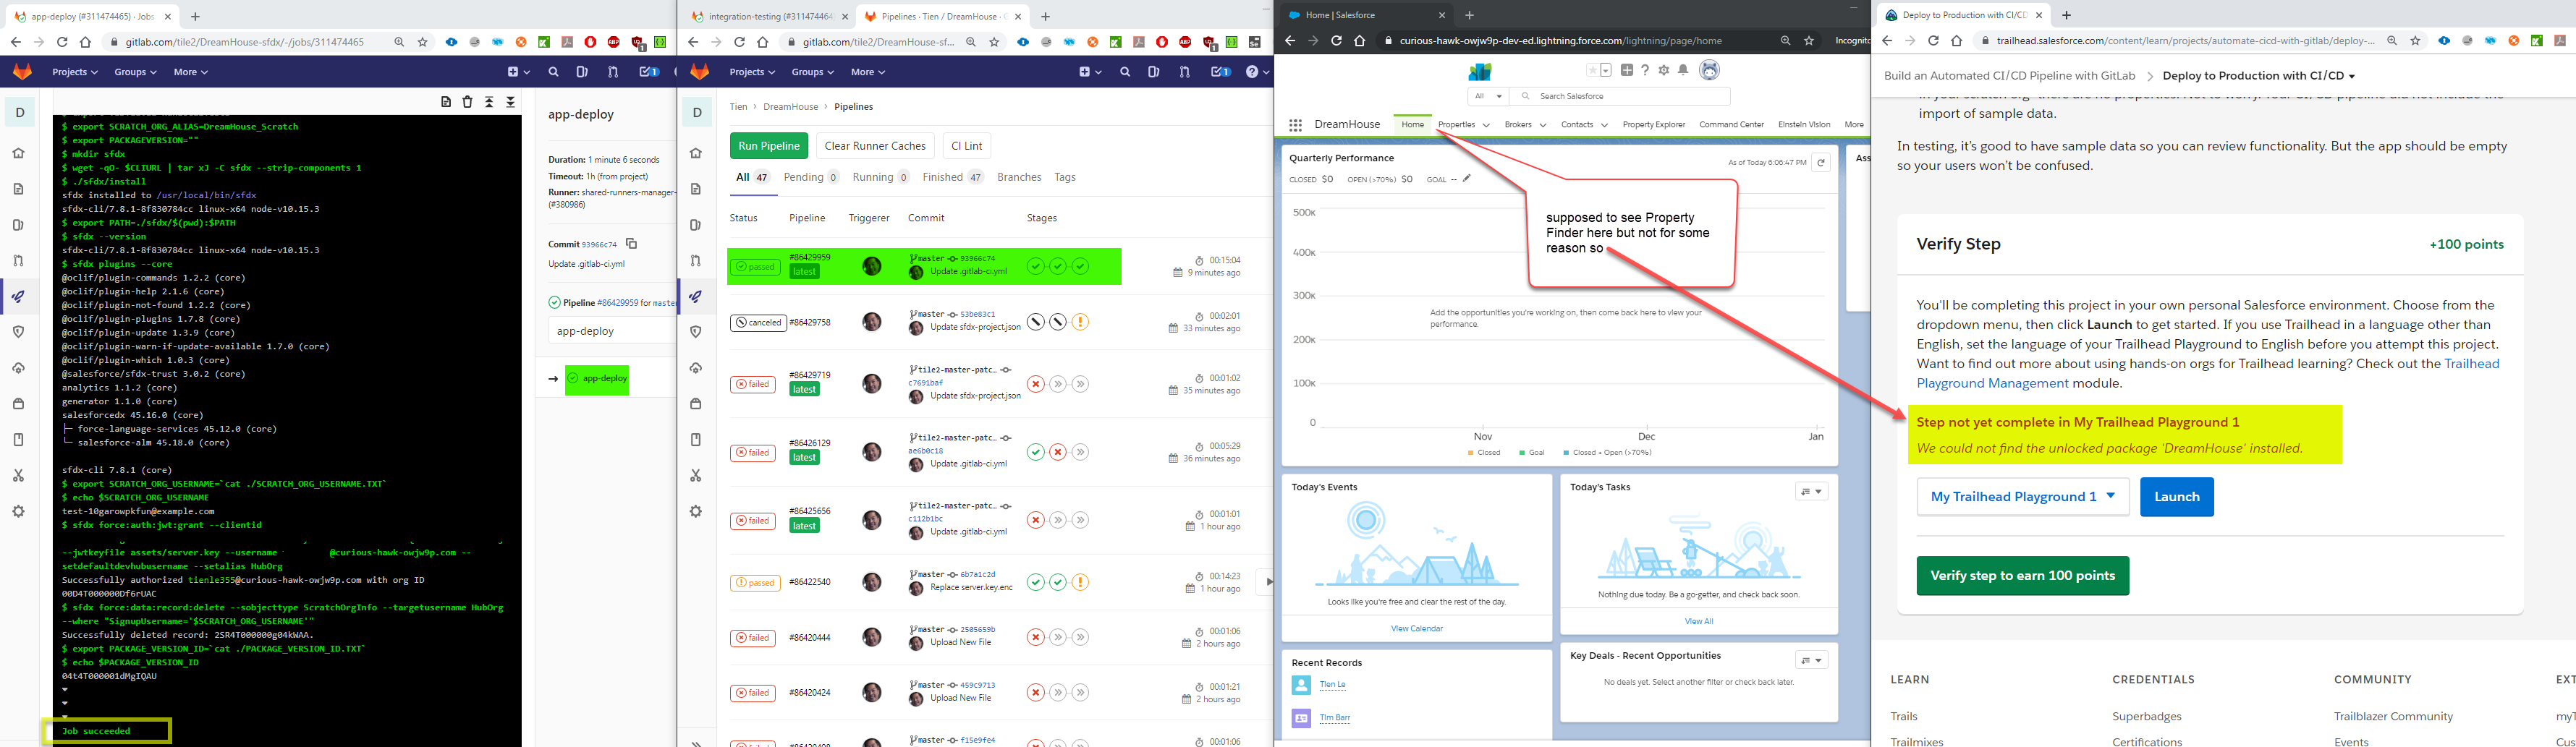Open Salesforce Help question mark
Image resolution: width=2576 pixels, height=747 pixels.
(x=1645, y=70)
